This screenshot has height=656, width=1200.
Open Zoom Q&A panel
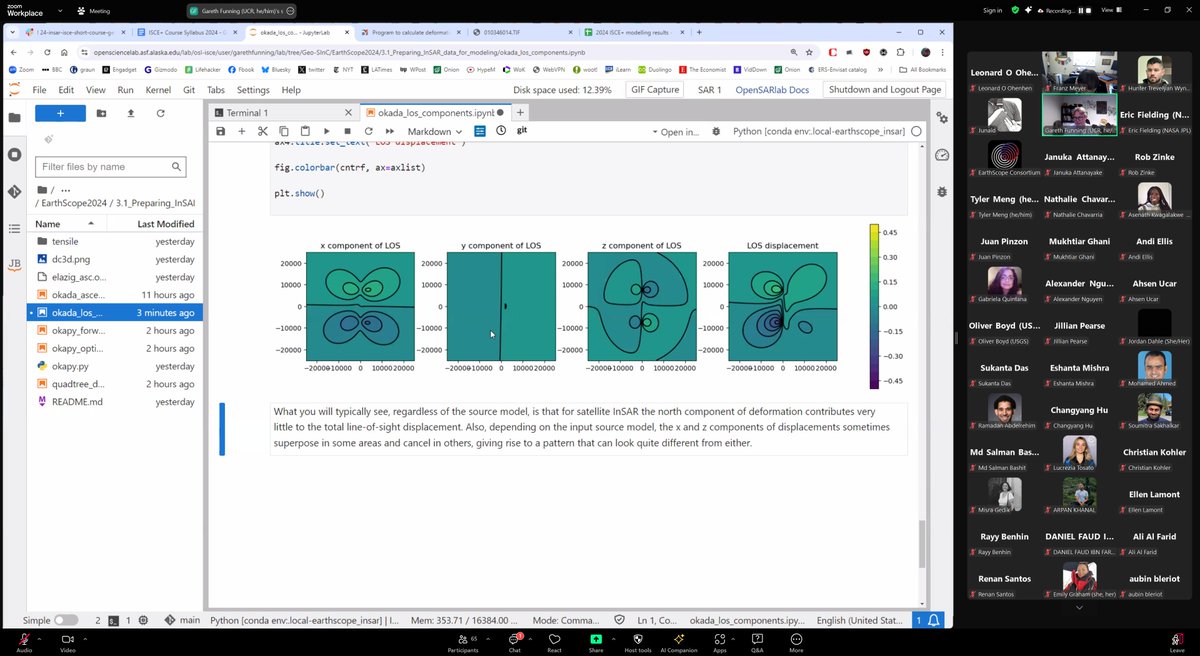click(x=757, y=641)
